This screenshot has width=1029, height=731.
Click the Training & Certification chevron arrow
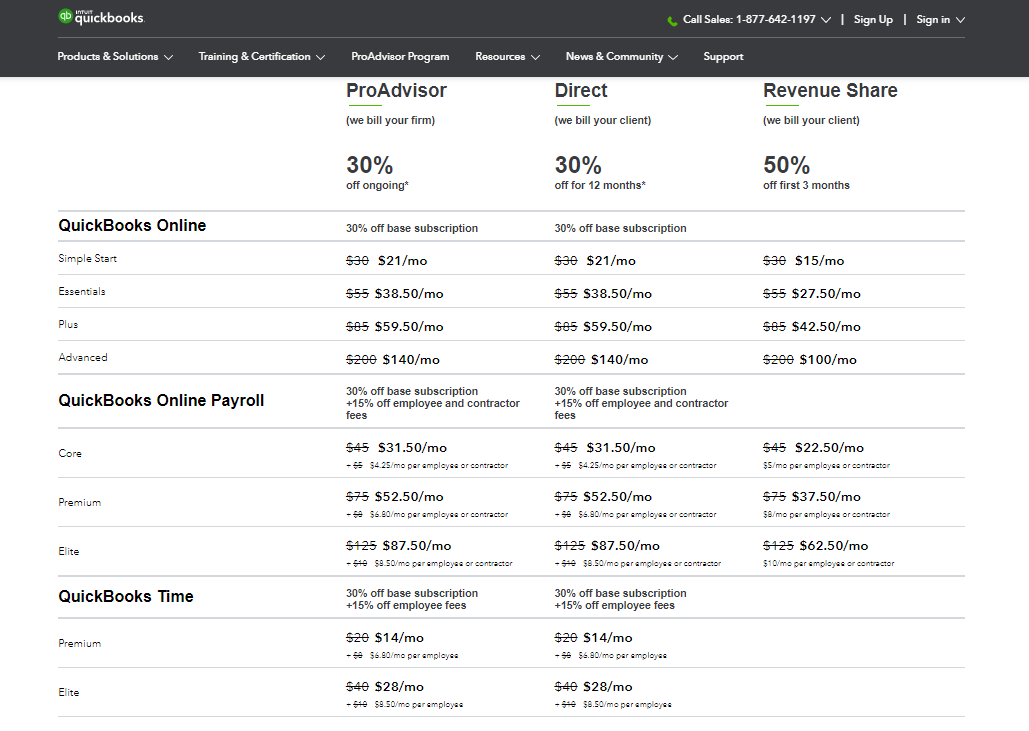click(320, 58)
